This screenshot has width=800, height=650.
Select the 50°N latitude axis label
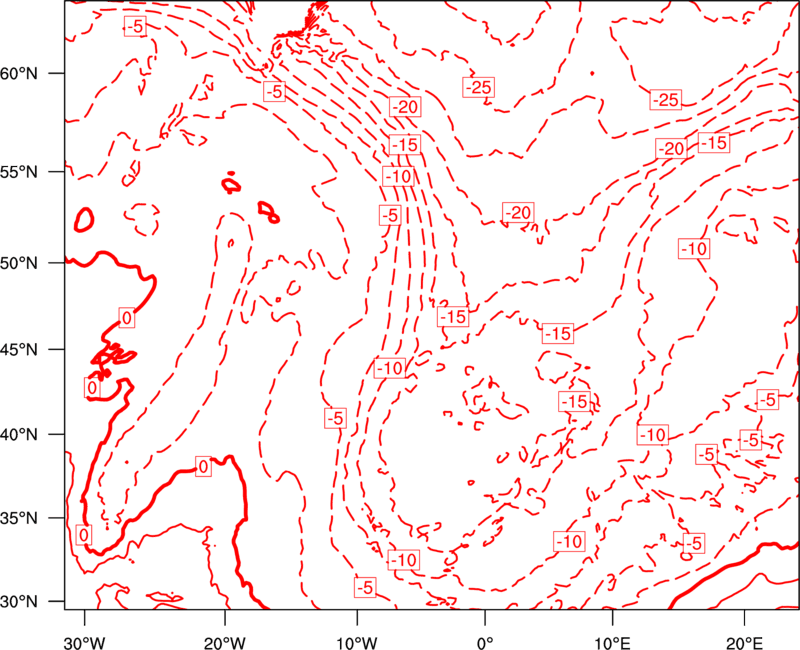click(19, 263)
